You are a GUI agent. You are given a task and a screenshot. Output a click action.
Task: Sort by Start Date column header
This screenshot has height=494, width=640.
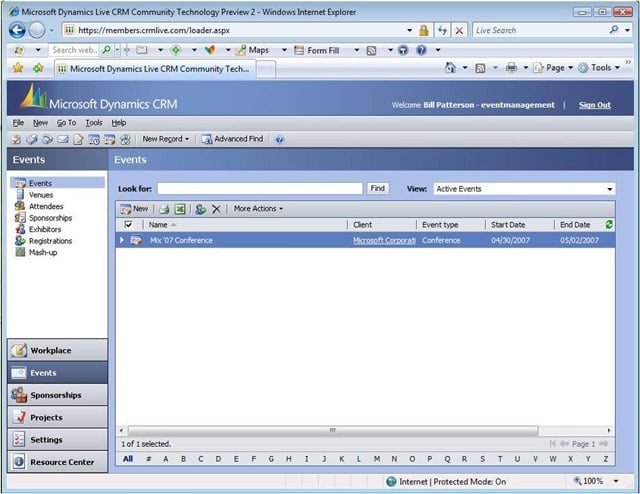tap(520, 225)
